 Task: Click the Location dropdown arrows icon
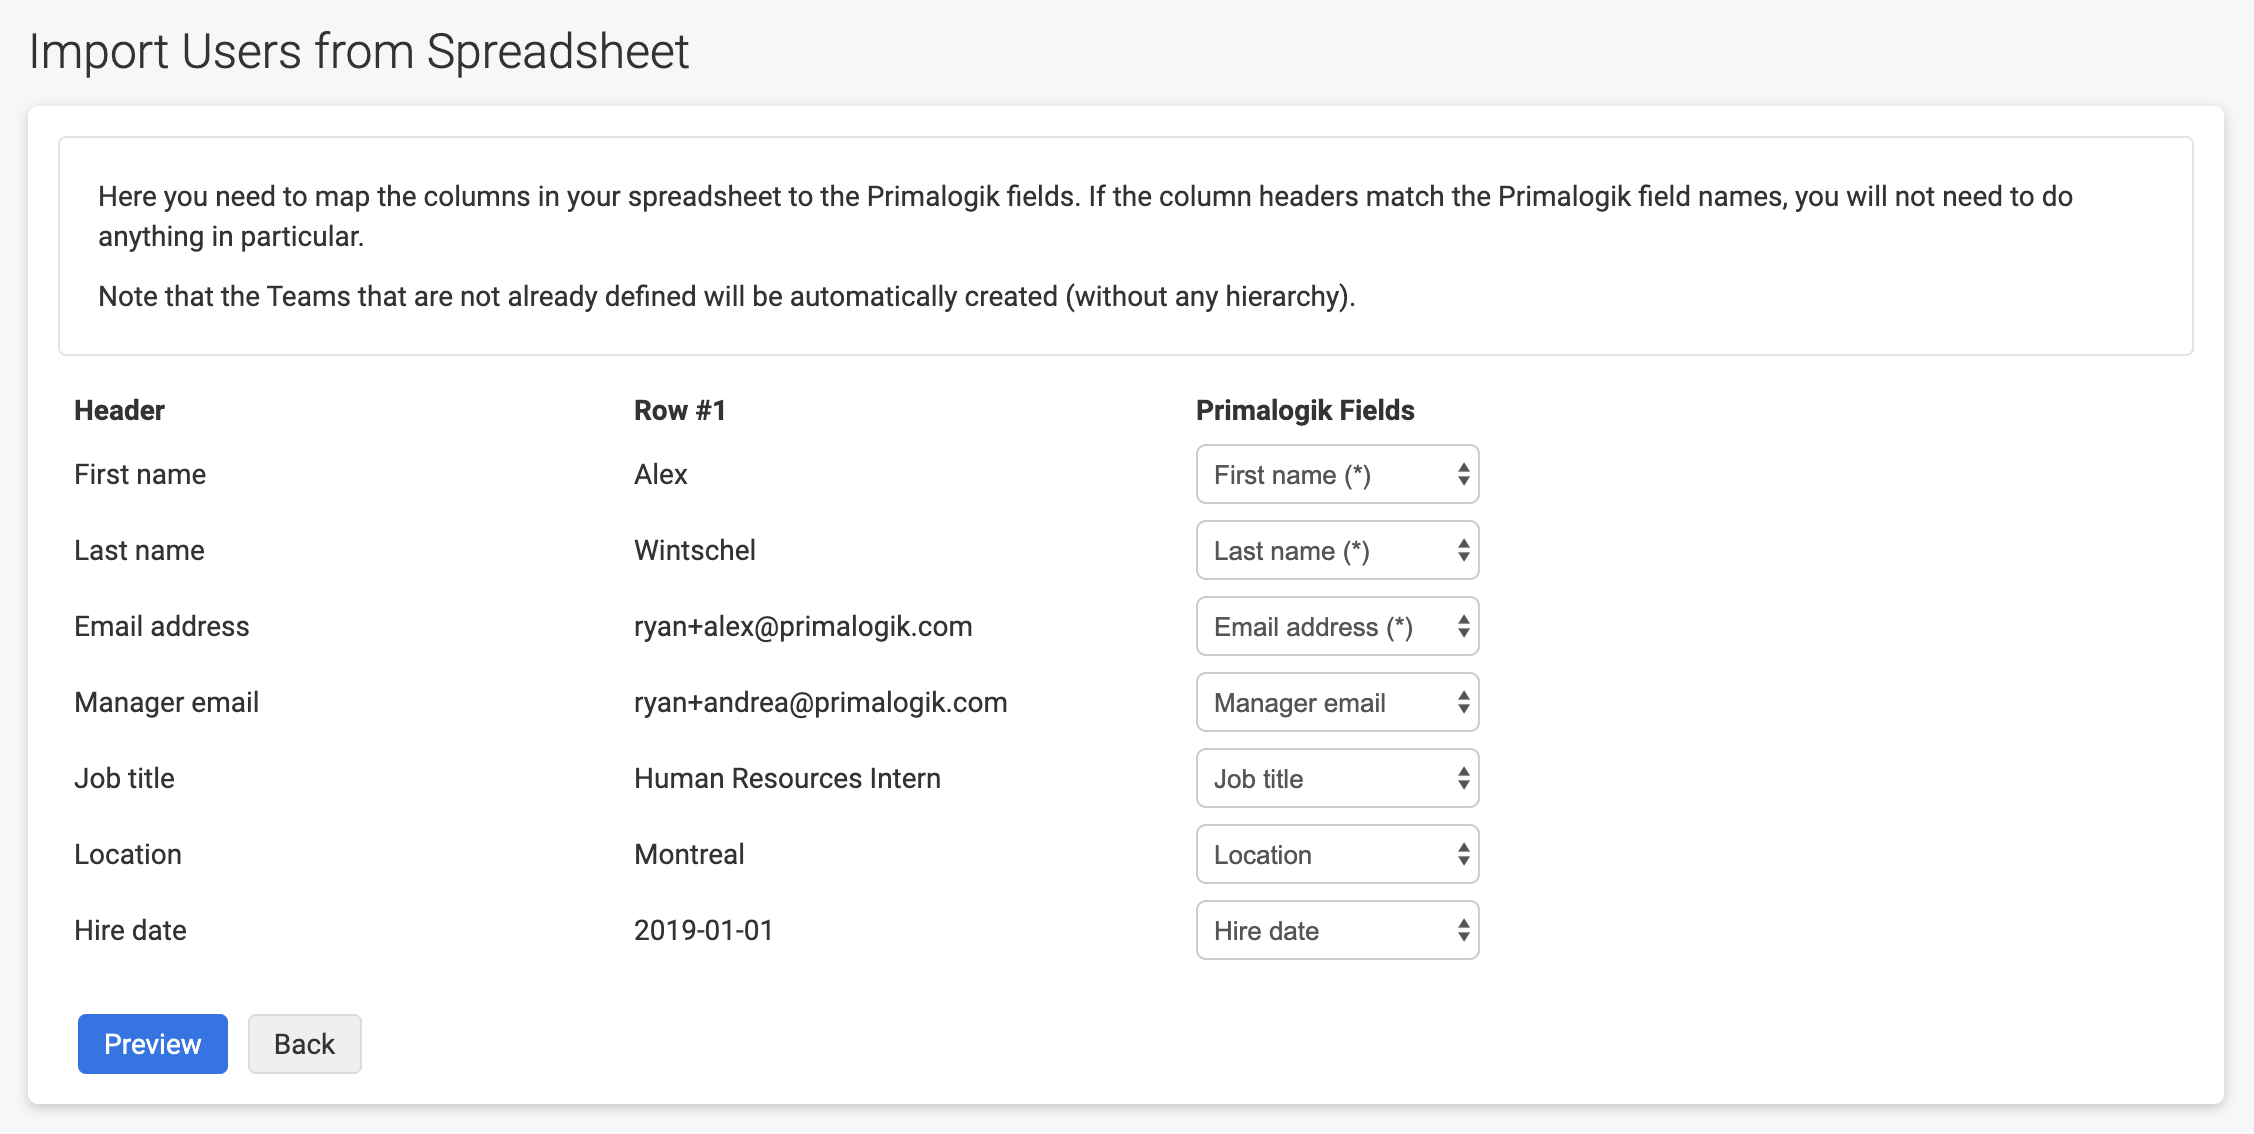tap(1463, 855)
